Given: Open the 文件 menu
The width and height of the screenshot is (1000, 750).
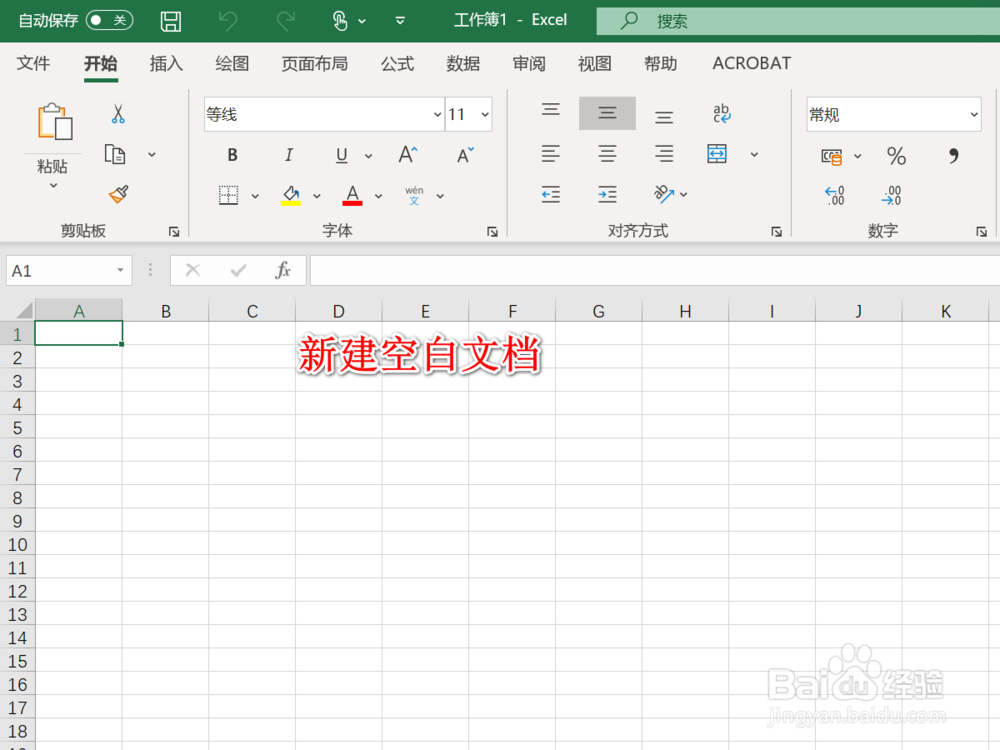Looking at the screenshot, I should pyautogui.click(x=33, y=63).
